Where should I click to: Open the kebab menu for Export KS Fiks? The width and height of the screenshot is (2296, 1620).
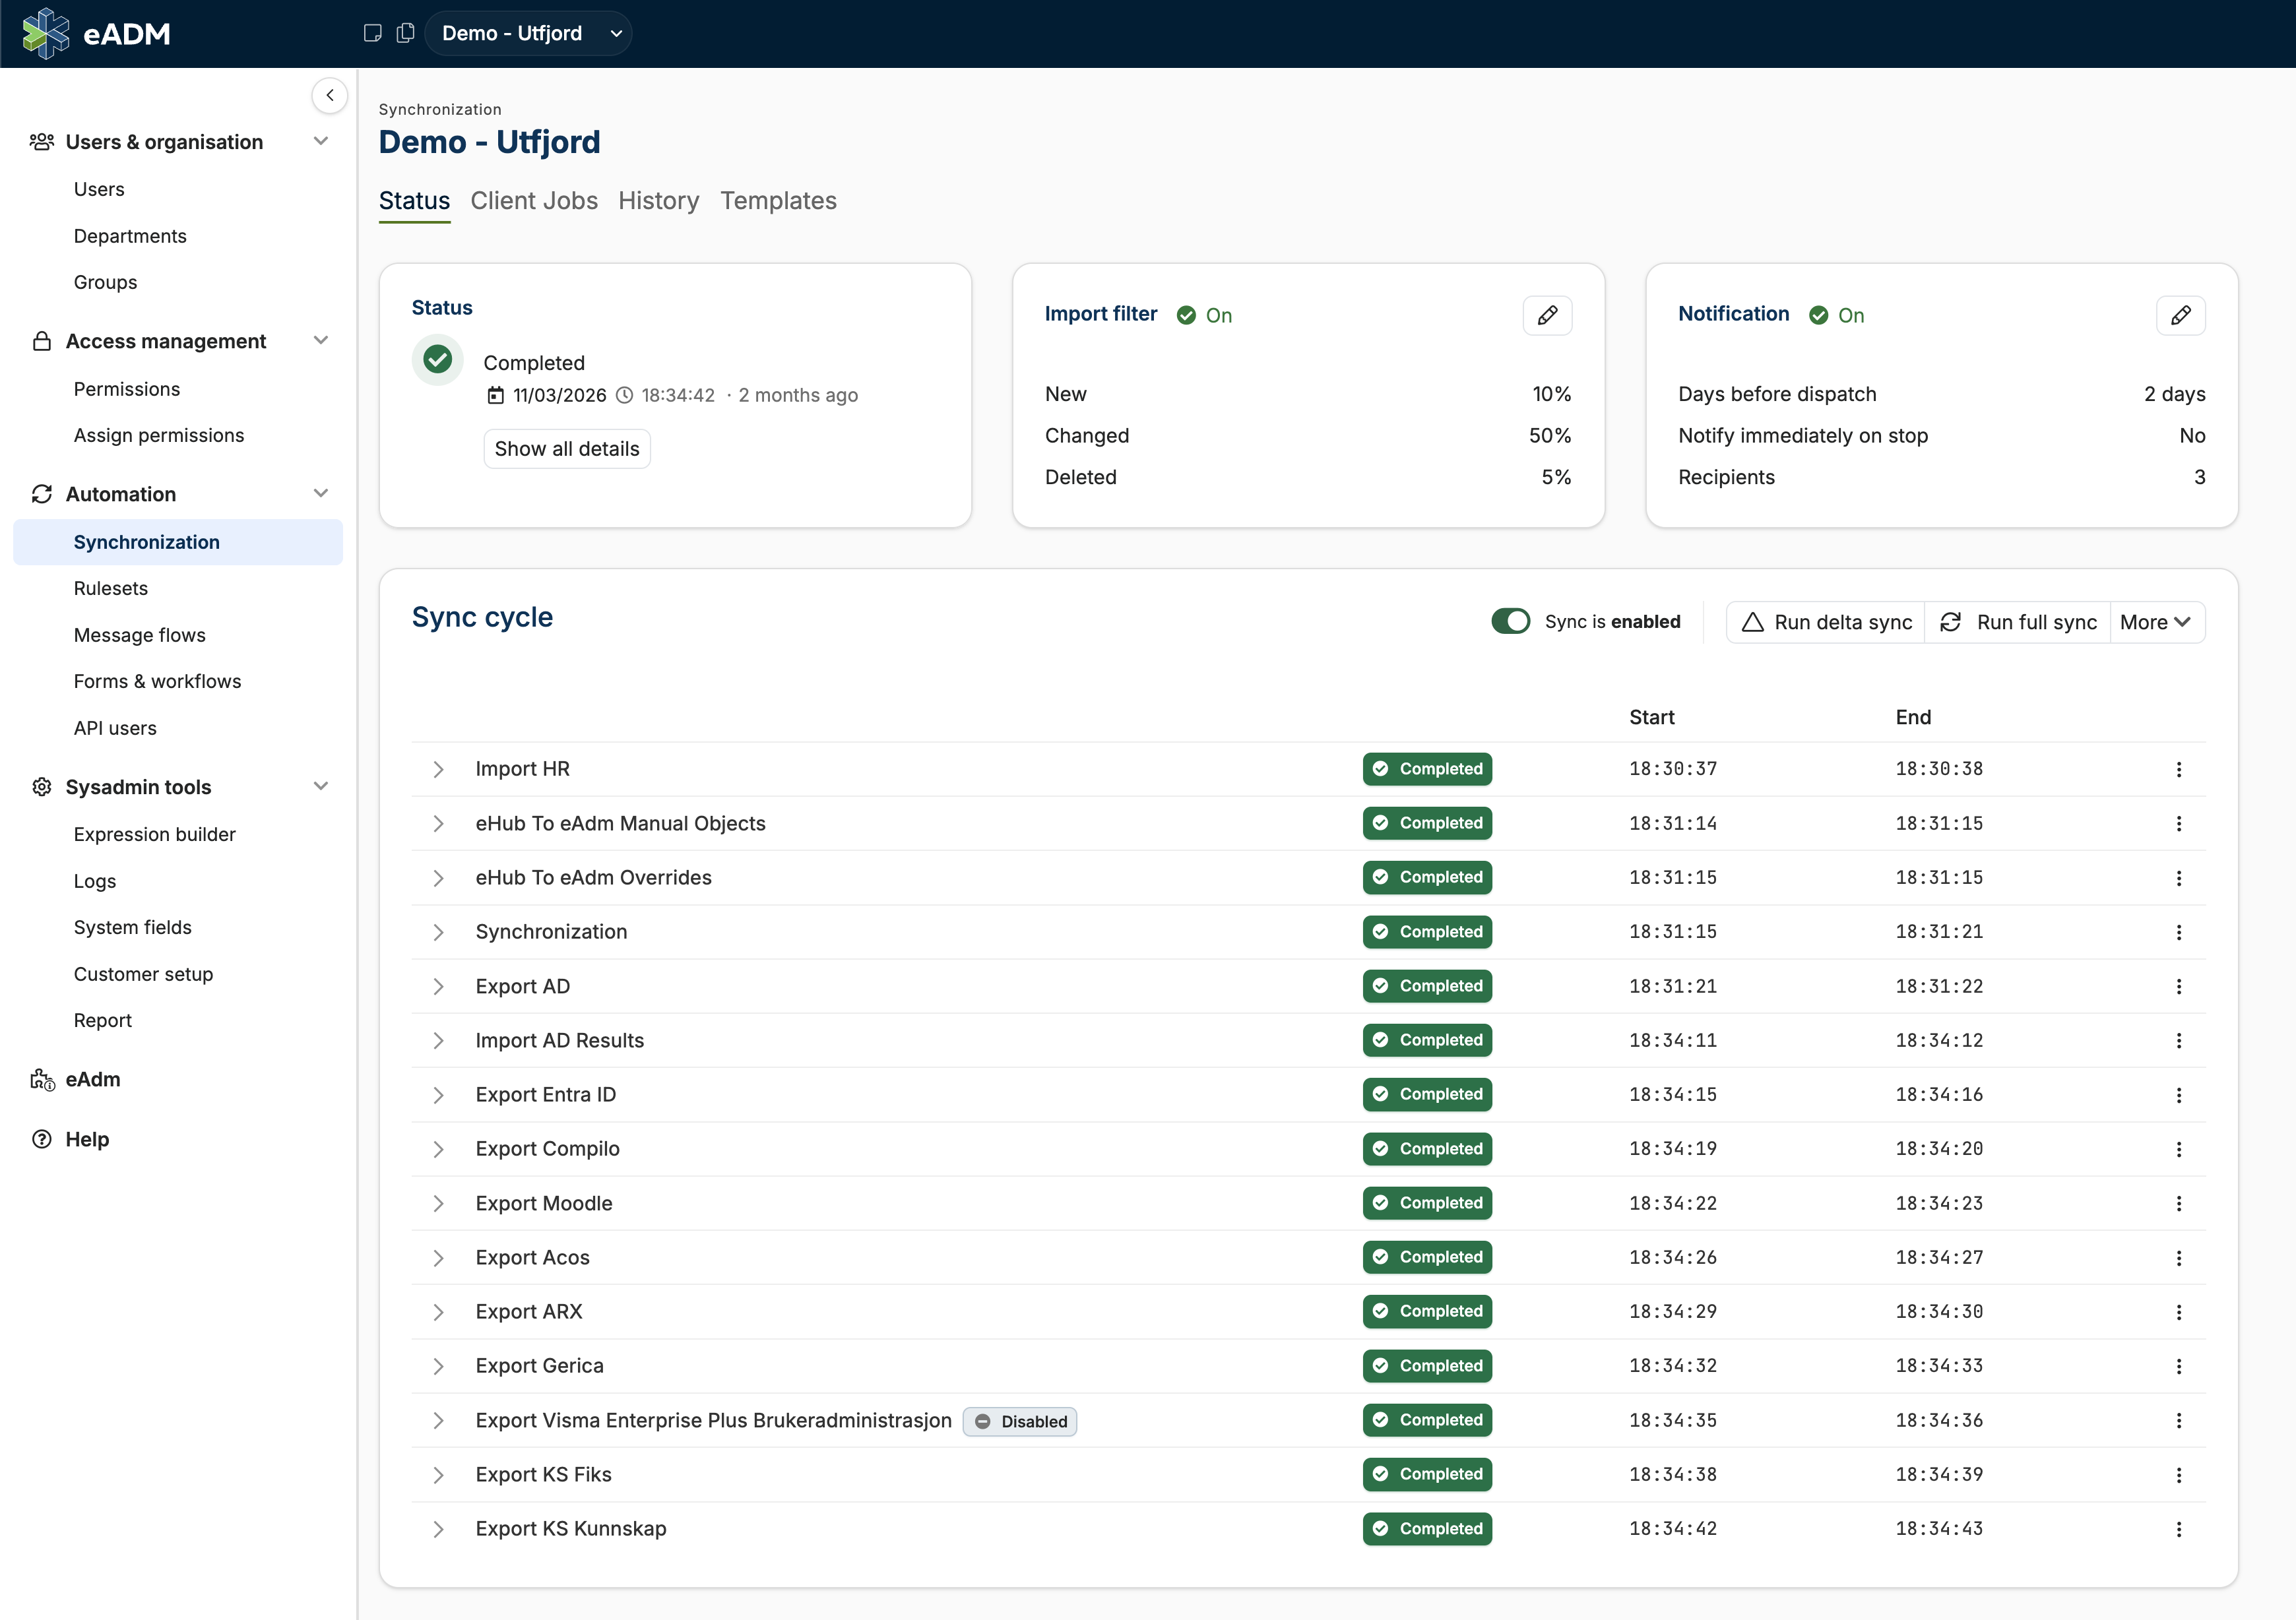[x=2178, y=1475]
